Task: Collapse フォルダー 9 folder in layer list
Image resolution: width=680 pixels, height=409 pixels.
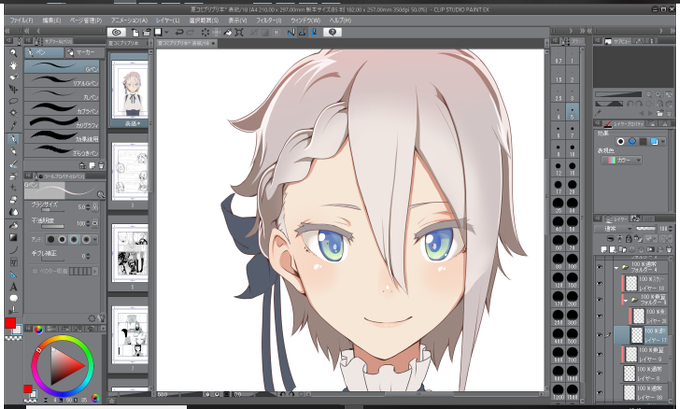Action: pyautogui.click(x=625, y=300)
